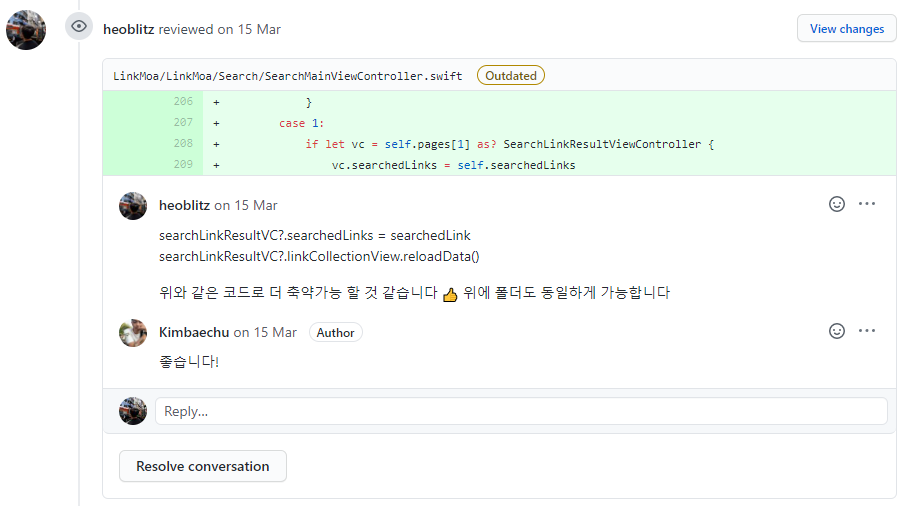Click the Author badge next to Kimbaechu

[x=335, y=333]
